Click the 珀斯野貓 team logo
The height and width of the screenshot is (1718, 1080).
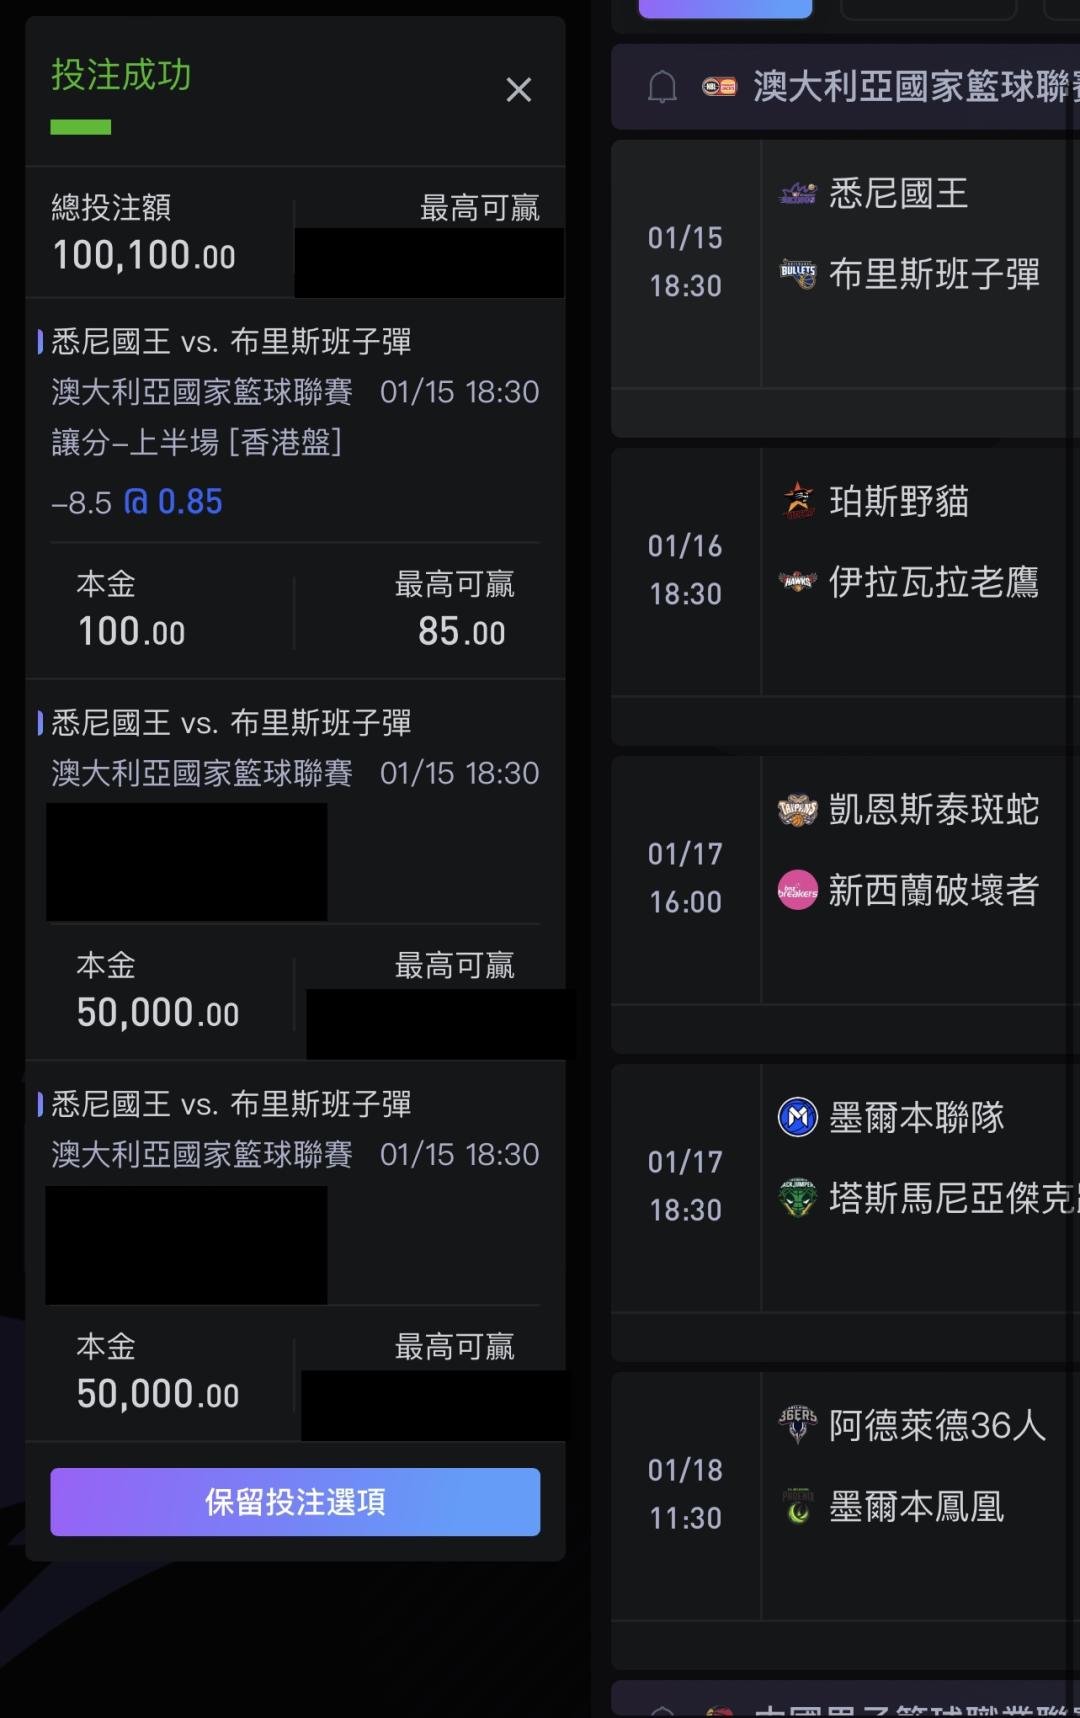(797, 501)
